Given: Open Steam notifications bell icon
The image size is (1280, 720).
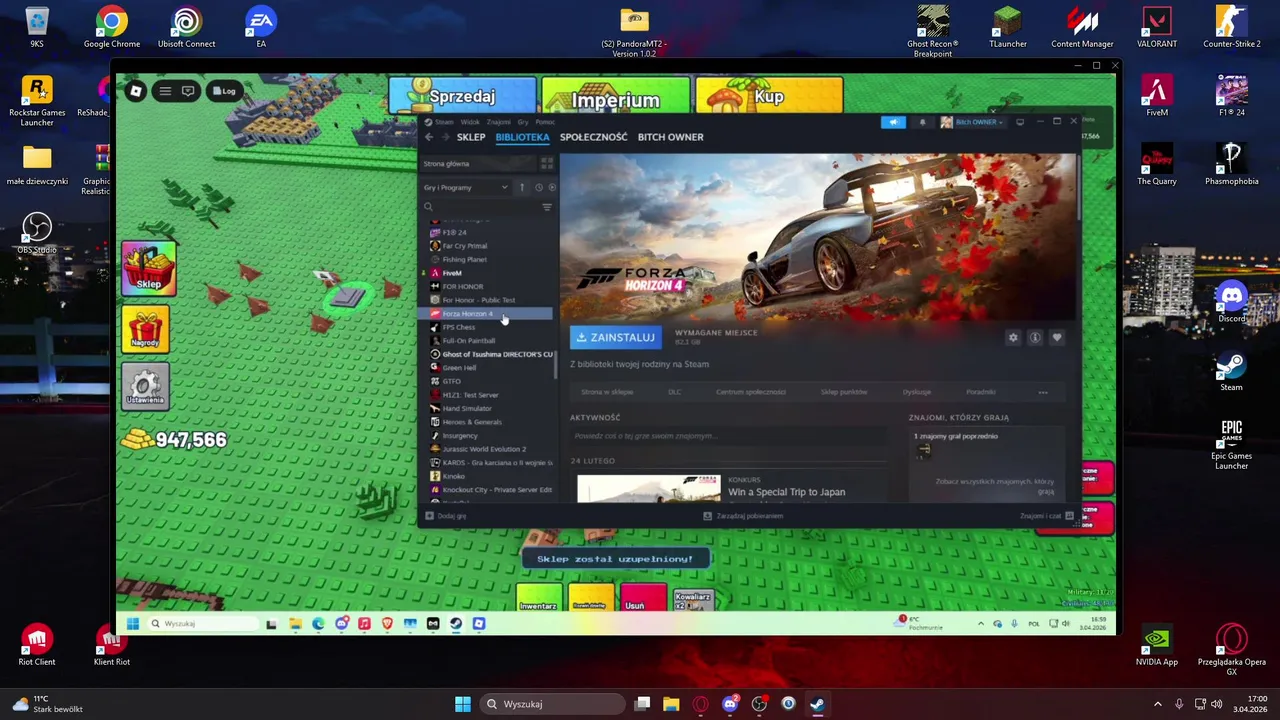Looking at the screenshot, I should pos(922,122).
